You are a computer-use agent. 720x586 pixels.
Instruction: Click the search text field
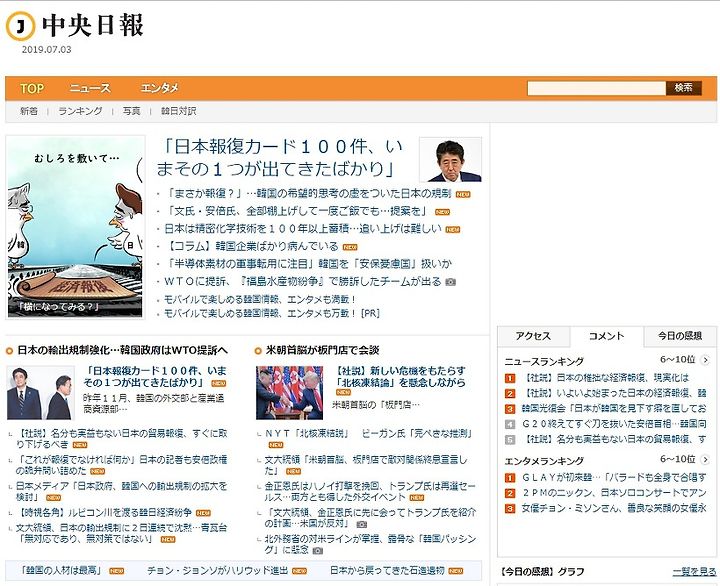pos(596,88)
